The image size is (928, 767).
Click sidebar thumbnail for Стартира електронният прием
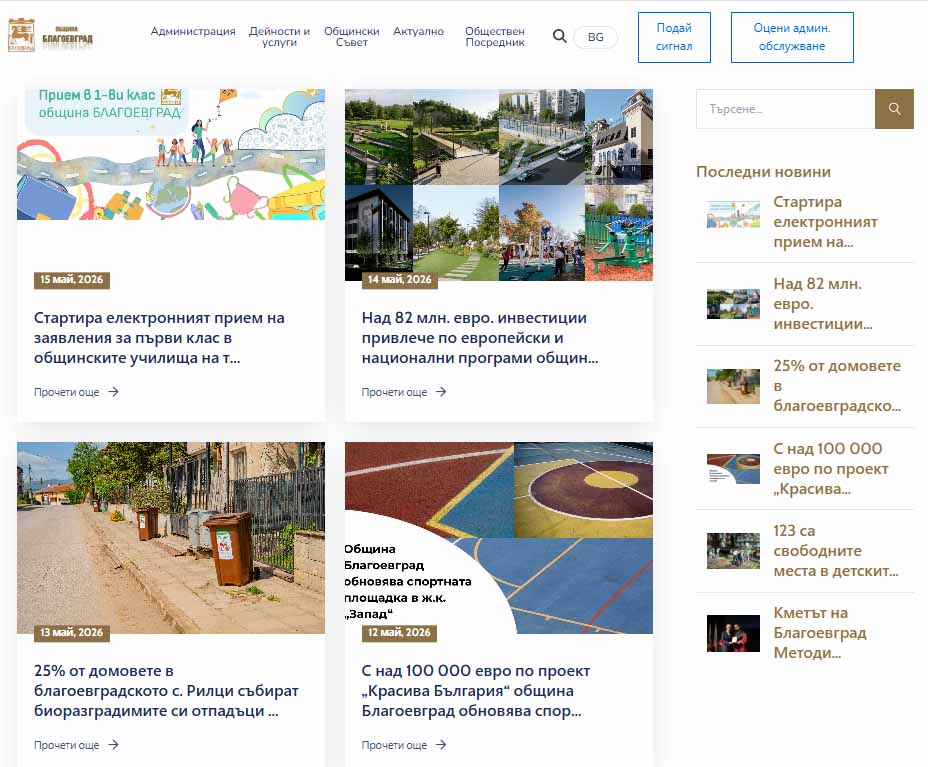tap(733, 214)
